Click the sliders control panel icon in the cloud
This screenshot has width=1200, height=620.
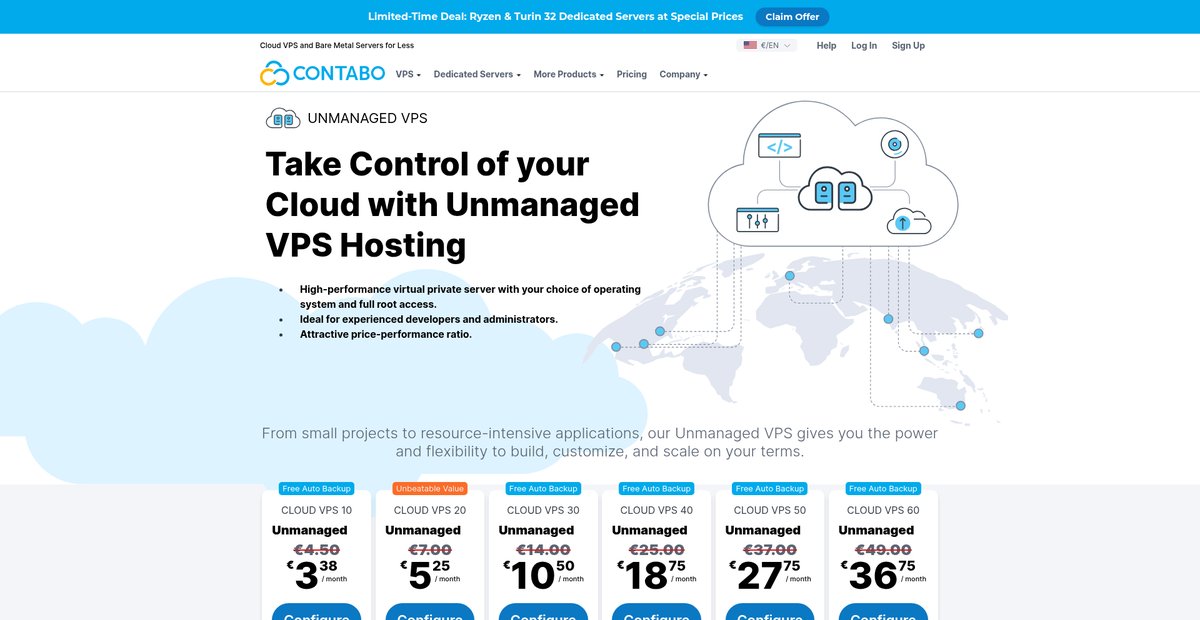(x=757, y=219)
